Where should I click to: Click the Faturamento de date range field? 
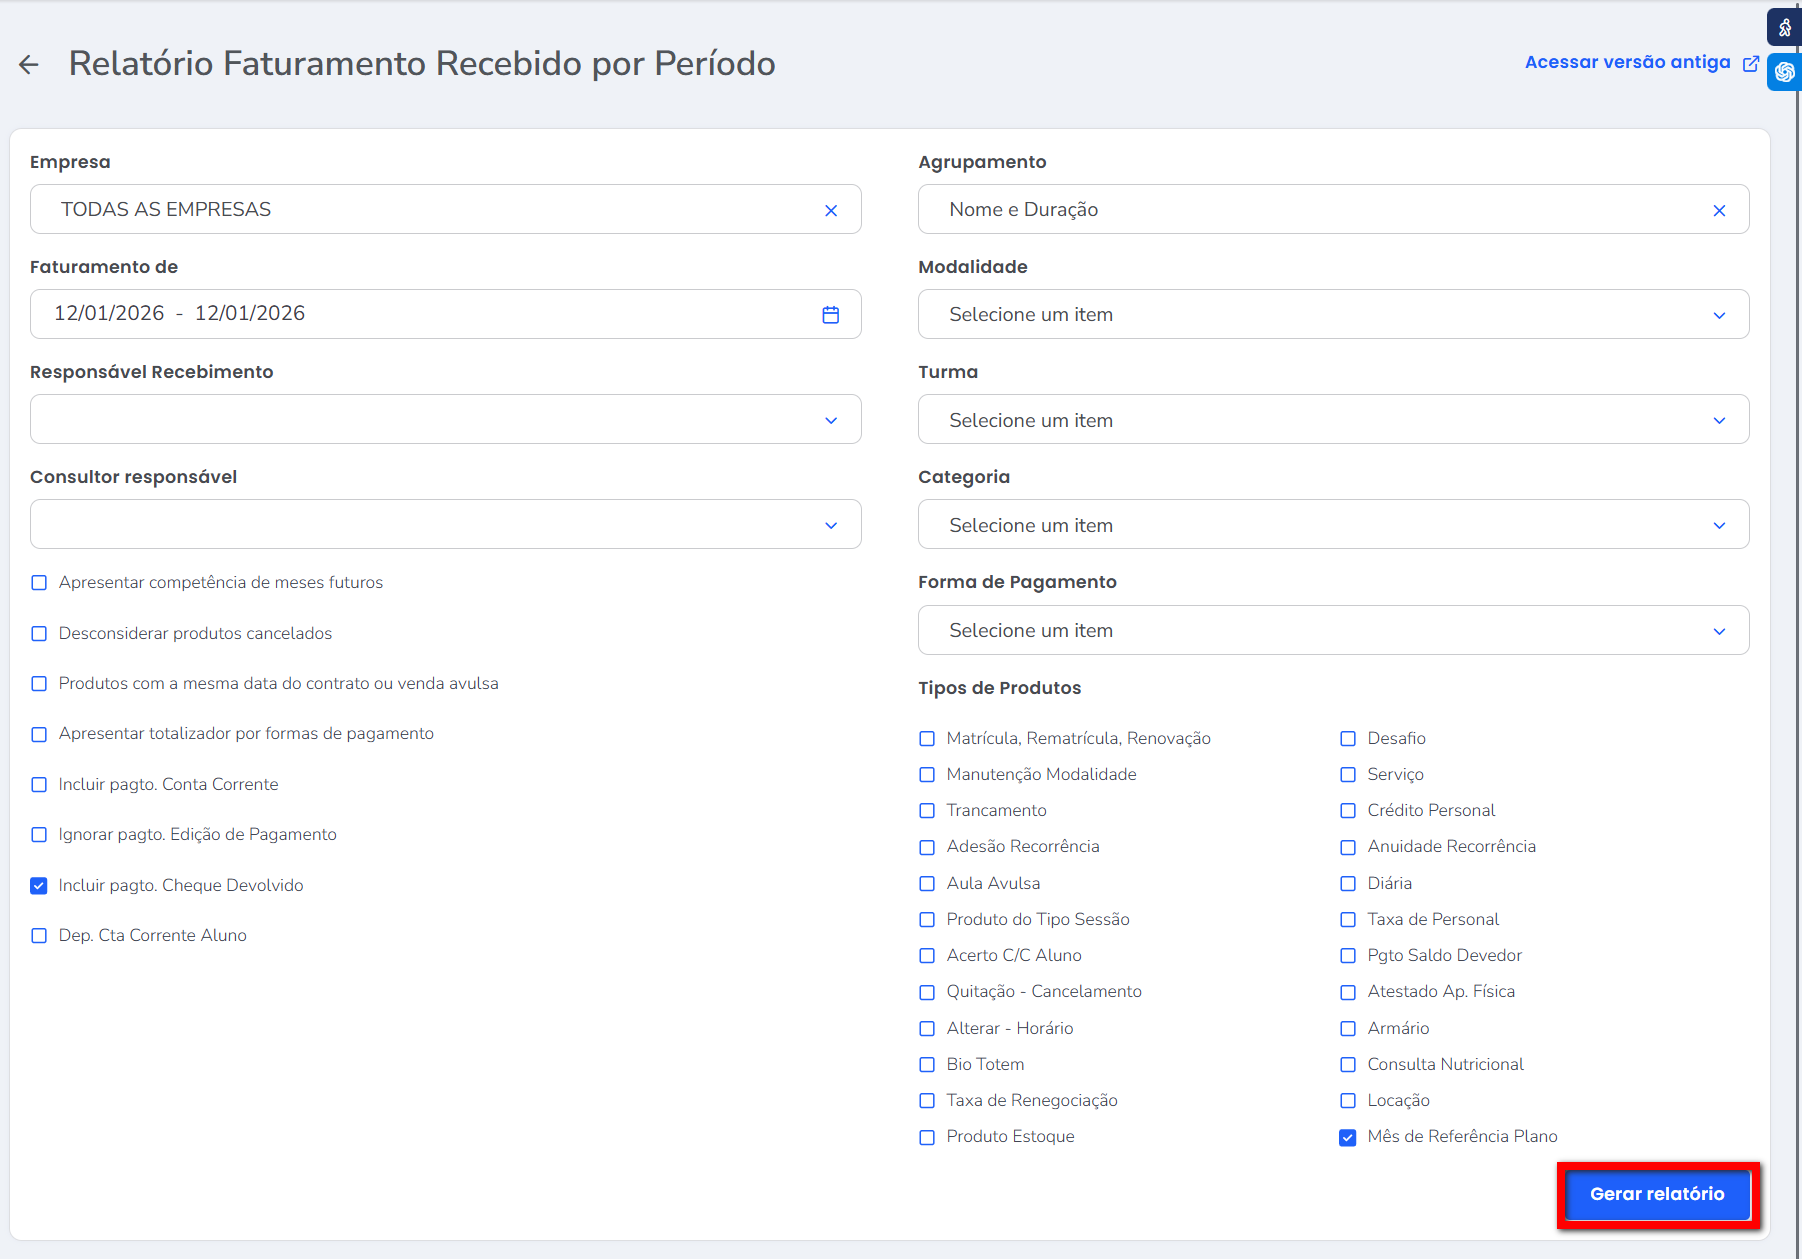(x=420, y=314)
